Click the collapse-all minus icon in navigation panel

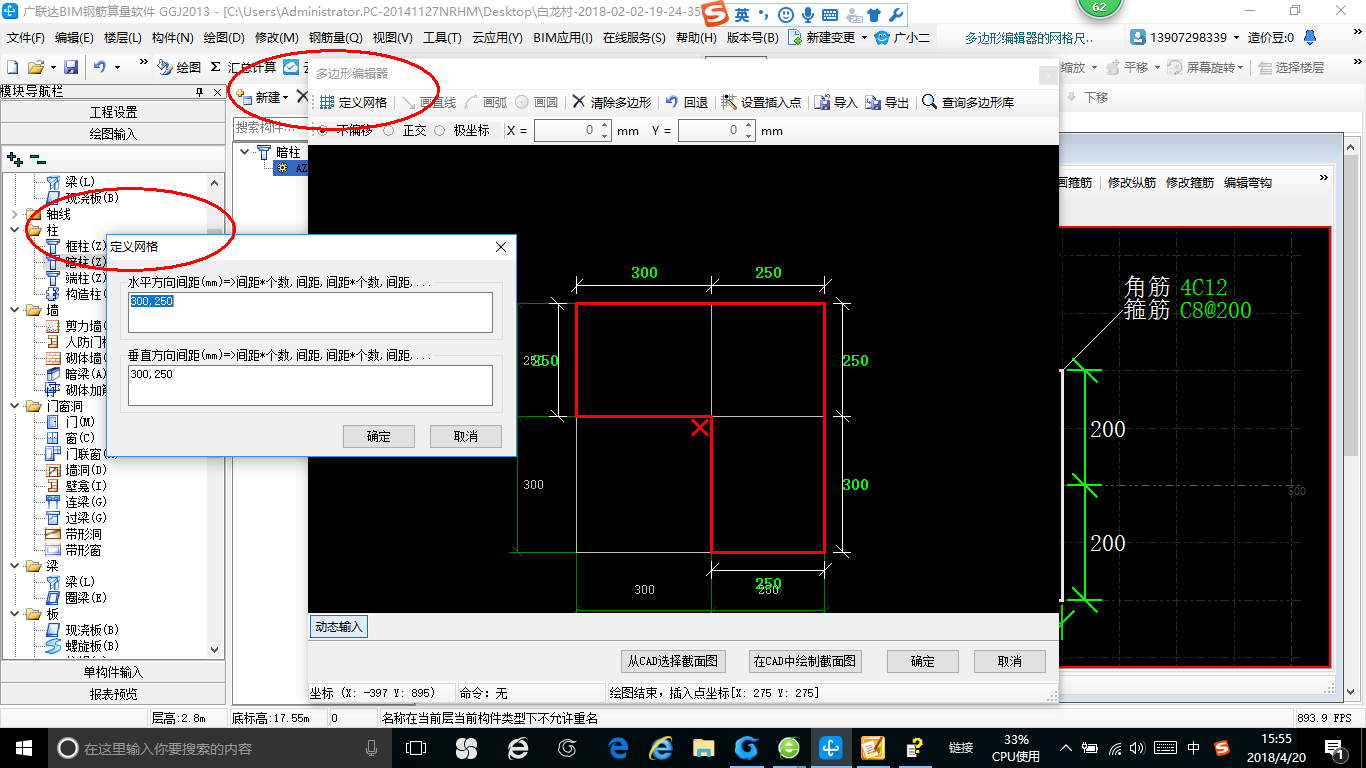(38, 158)
